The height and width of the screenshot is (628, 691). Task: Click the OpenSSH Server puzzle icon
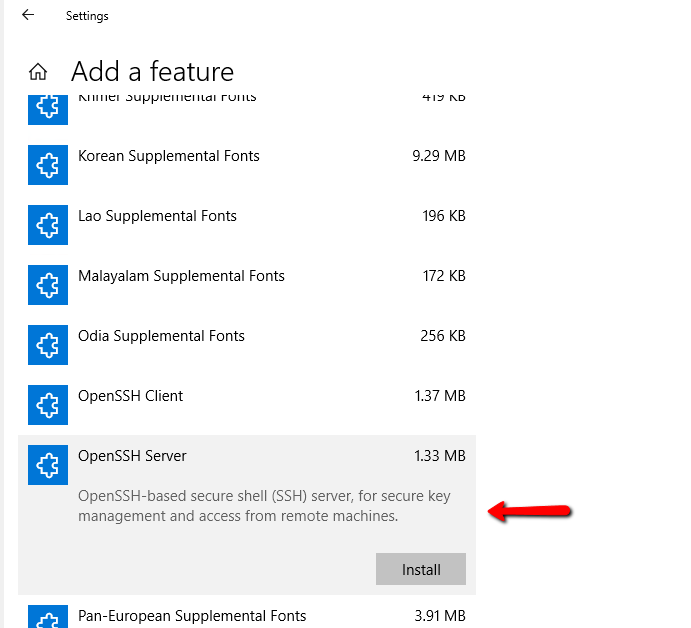pos(48,464)
